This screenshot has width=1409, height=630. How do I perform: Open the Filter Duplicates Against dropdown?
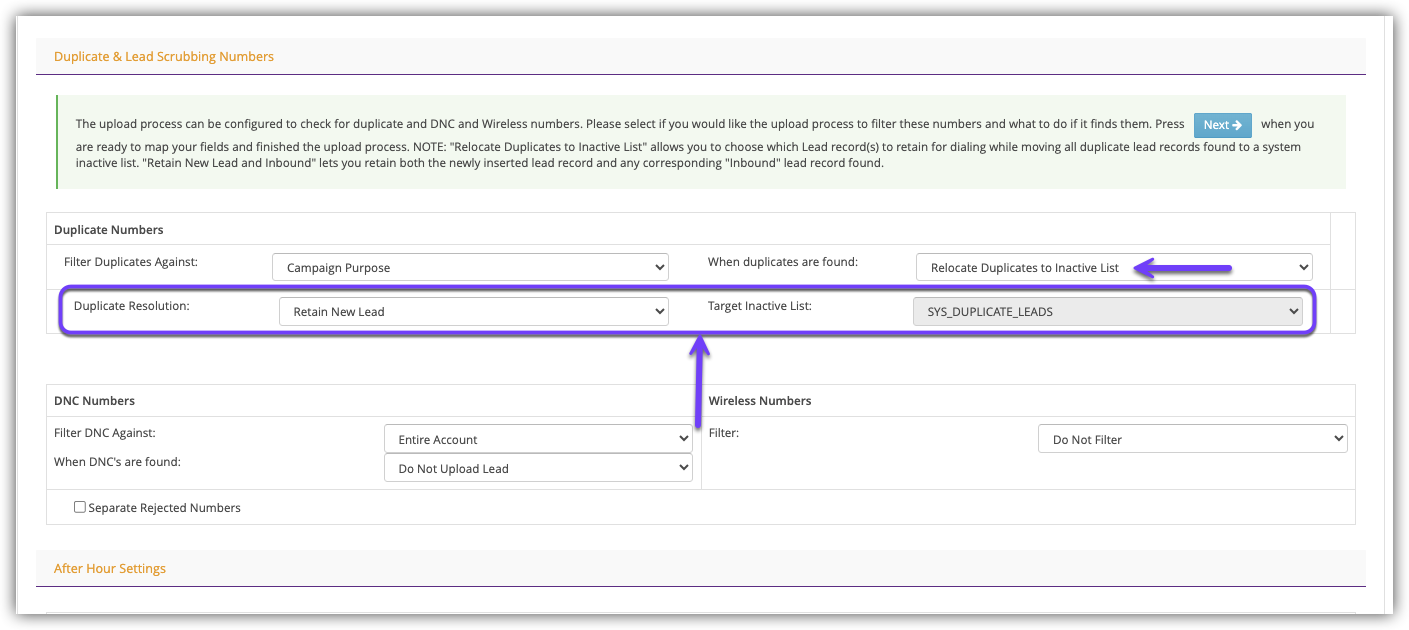470,267
